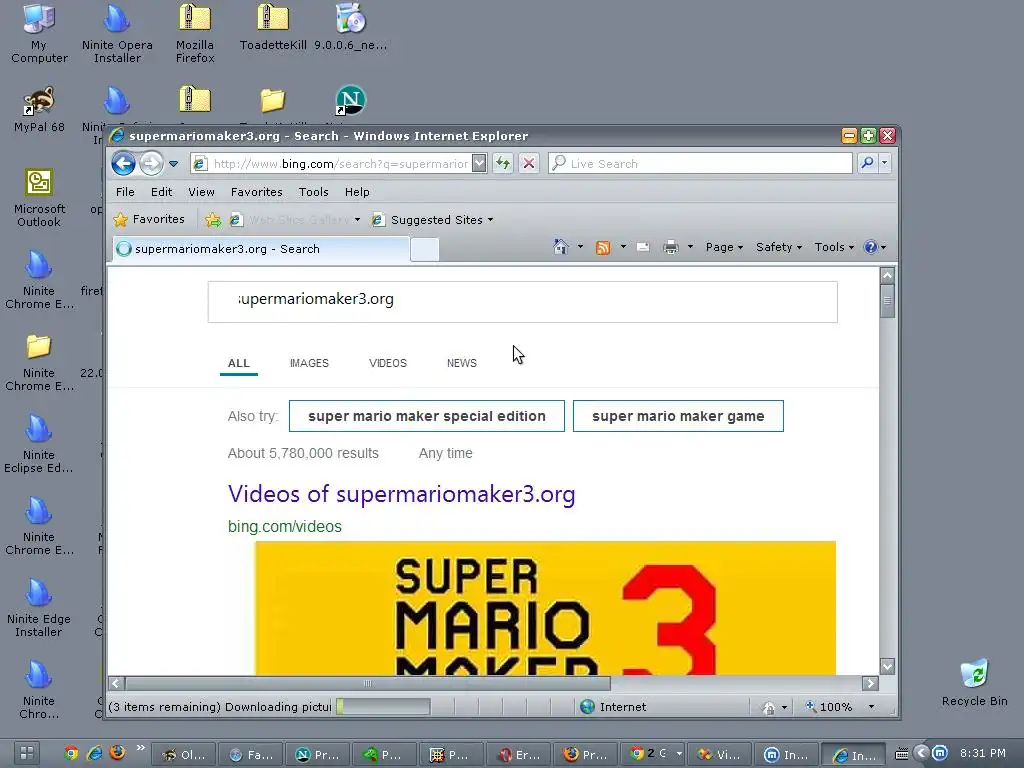1024x768 pixels.
Task: Open the Safety dropdown menu
Action: click(778, 247)
